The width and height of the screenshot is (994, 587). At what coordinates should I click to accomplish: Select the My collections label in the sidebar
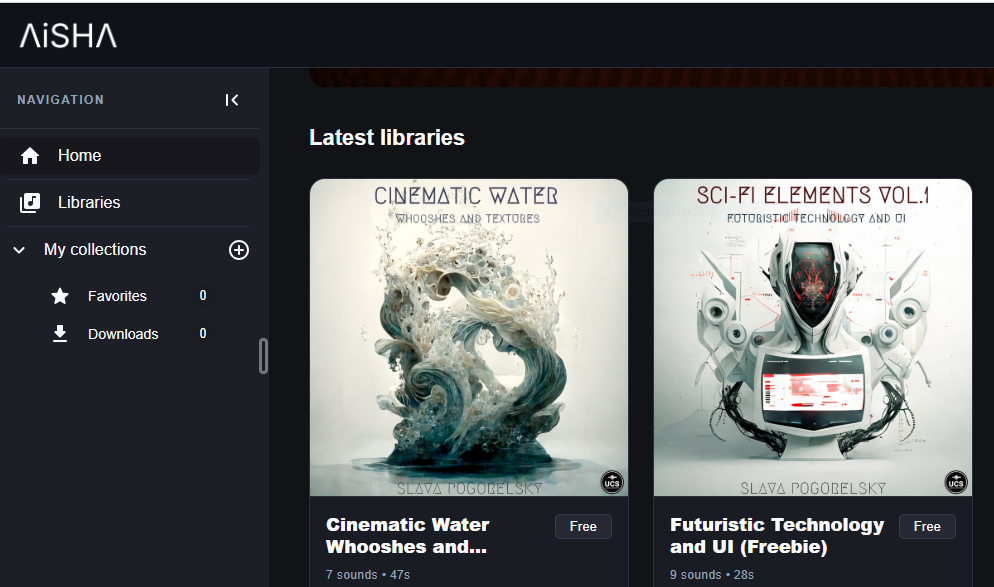click(95, 250)
